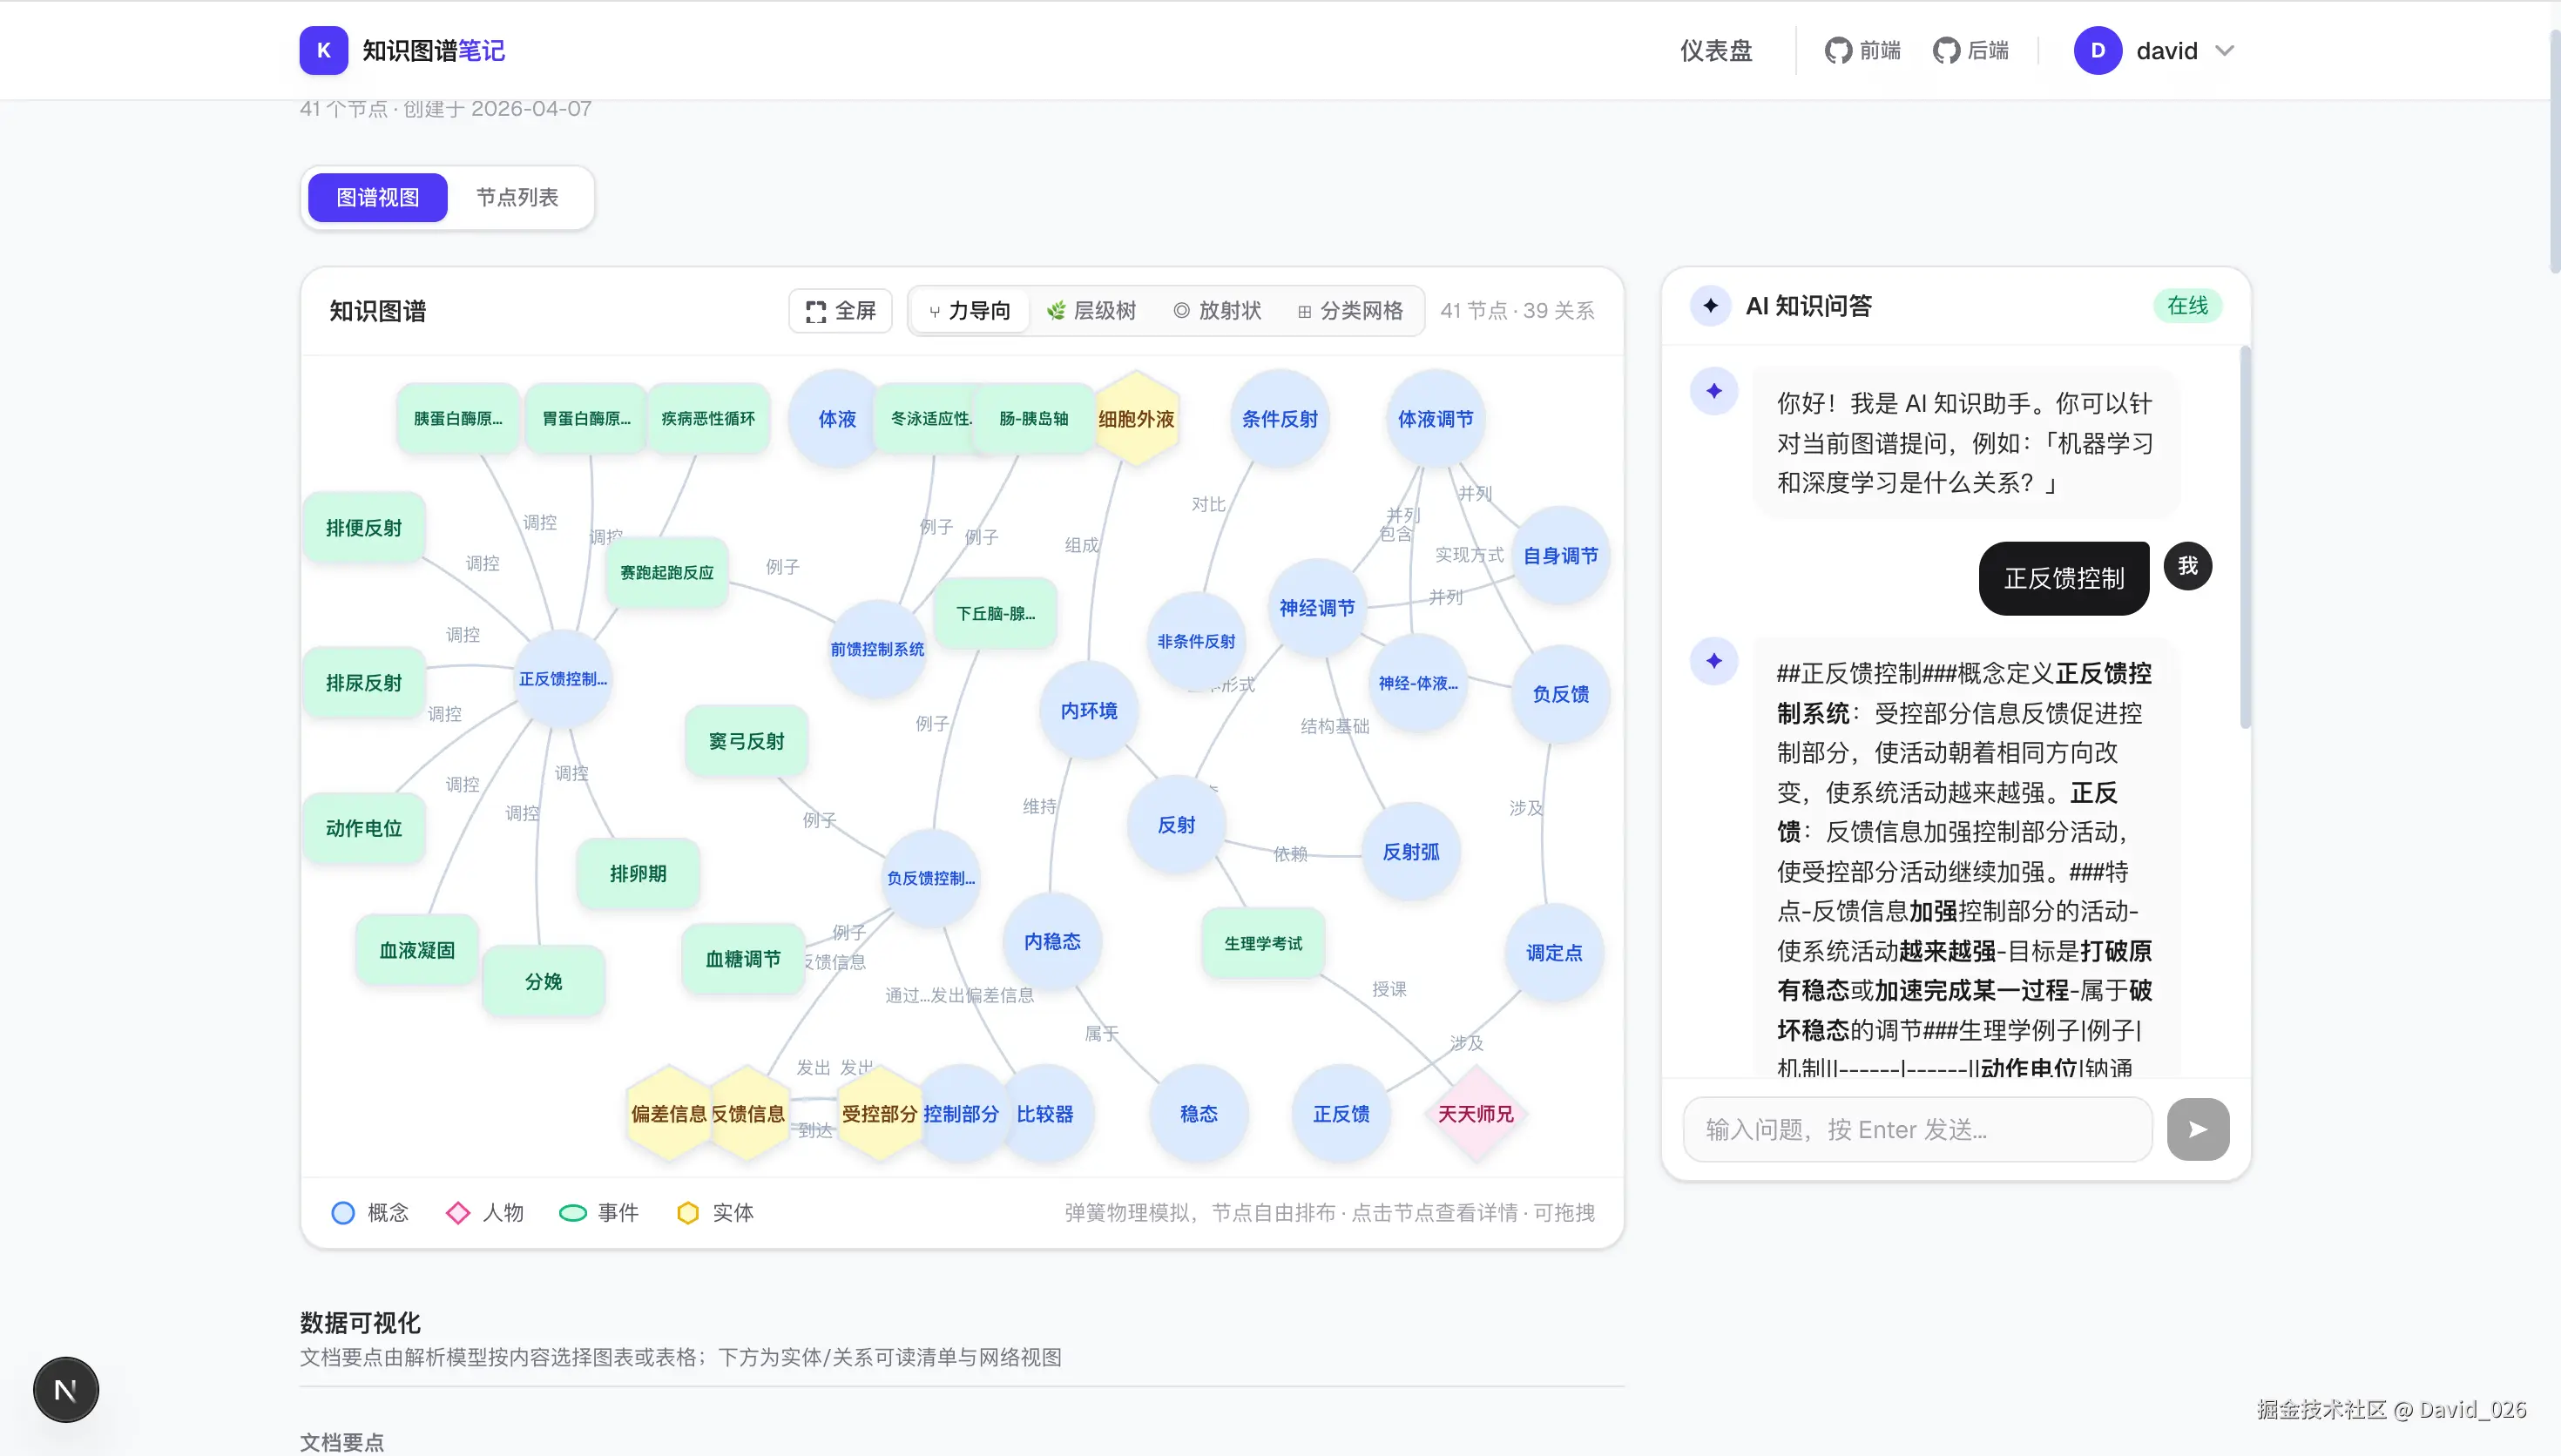Open the 前端 GitHub link icon
2561x1456 pixels.
(x=1838, y=51)
